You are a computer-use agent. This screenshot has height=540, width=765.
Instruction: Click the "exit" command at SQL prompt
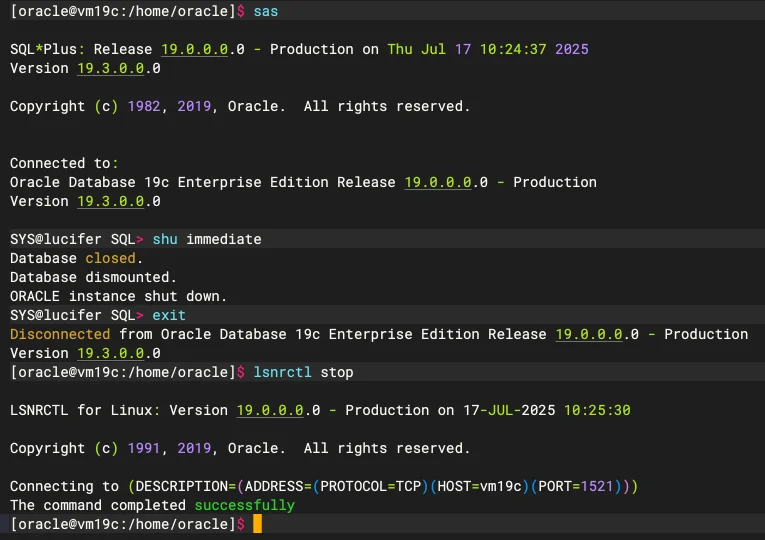(x=169, y=315)
